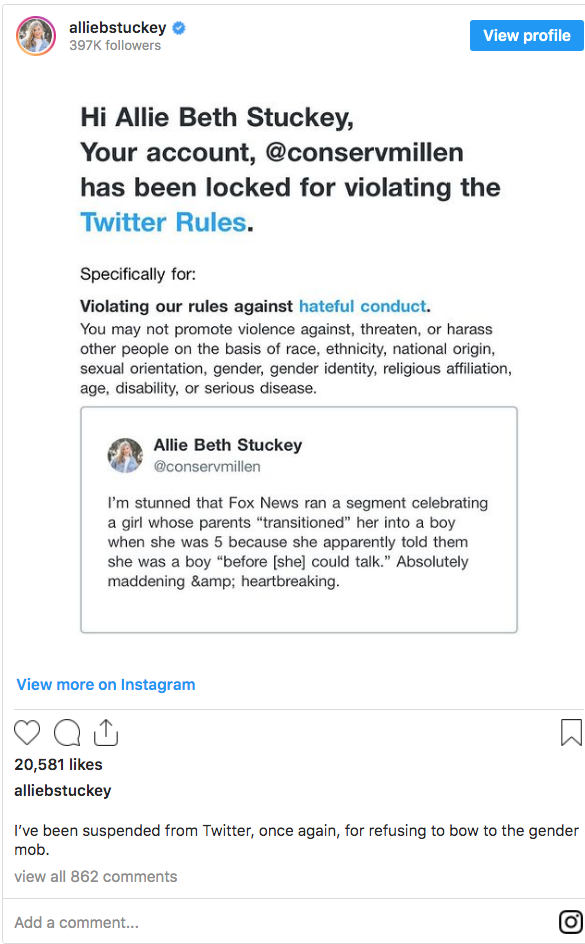The image size is (585, 944).
Task: Click the View profile button
Action: (x=527, y=36)
